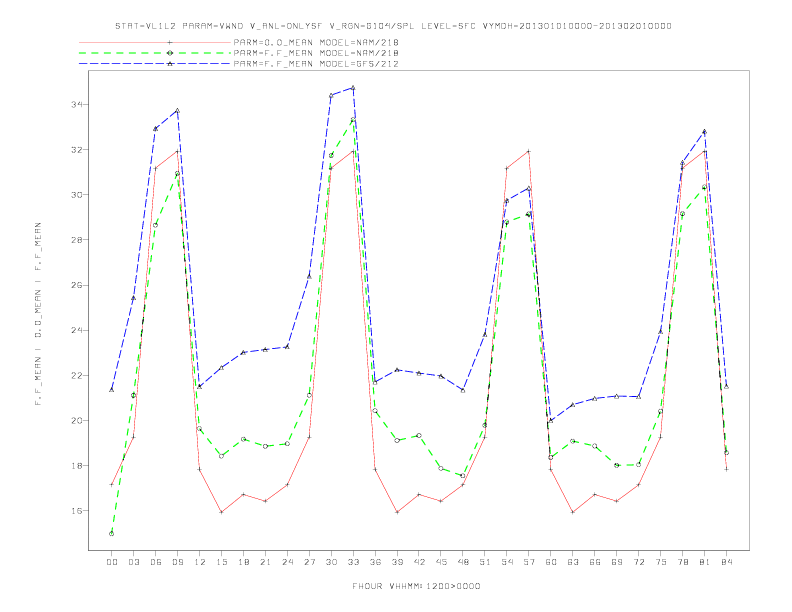Click the x-axis label FHOUR VHHMM=1200>0000

[416, 586]
